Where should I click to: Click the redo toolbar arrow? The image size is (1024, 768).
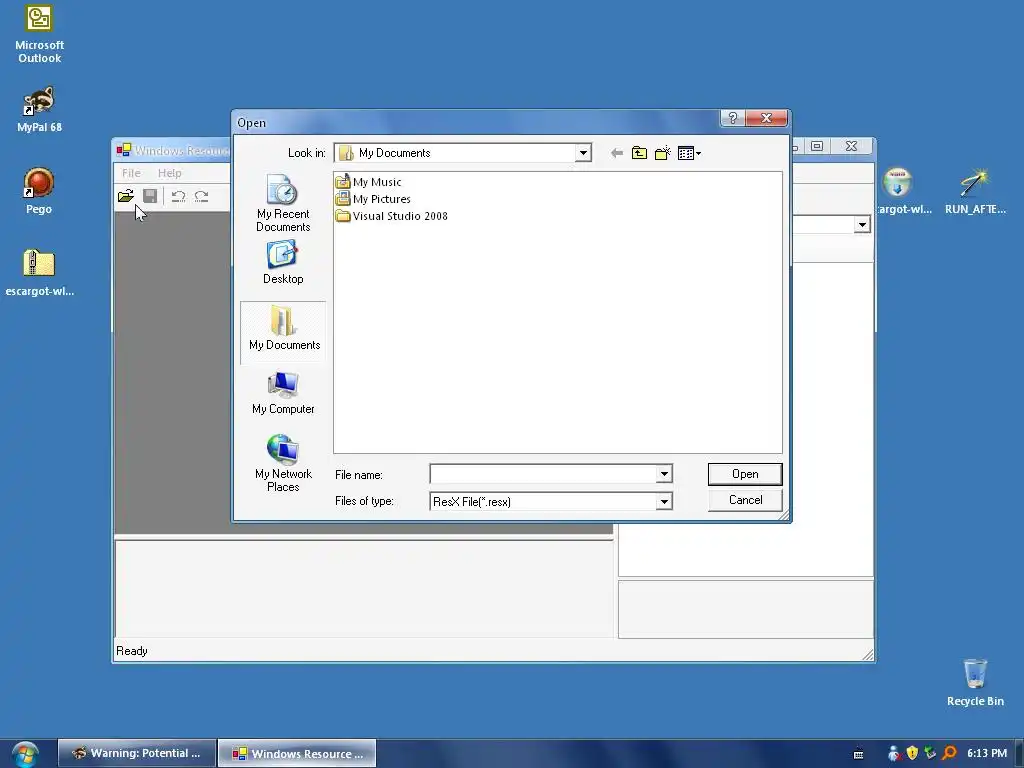(201, 196)
